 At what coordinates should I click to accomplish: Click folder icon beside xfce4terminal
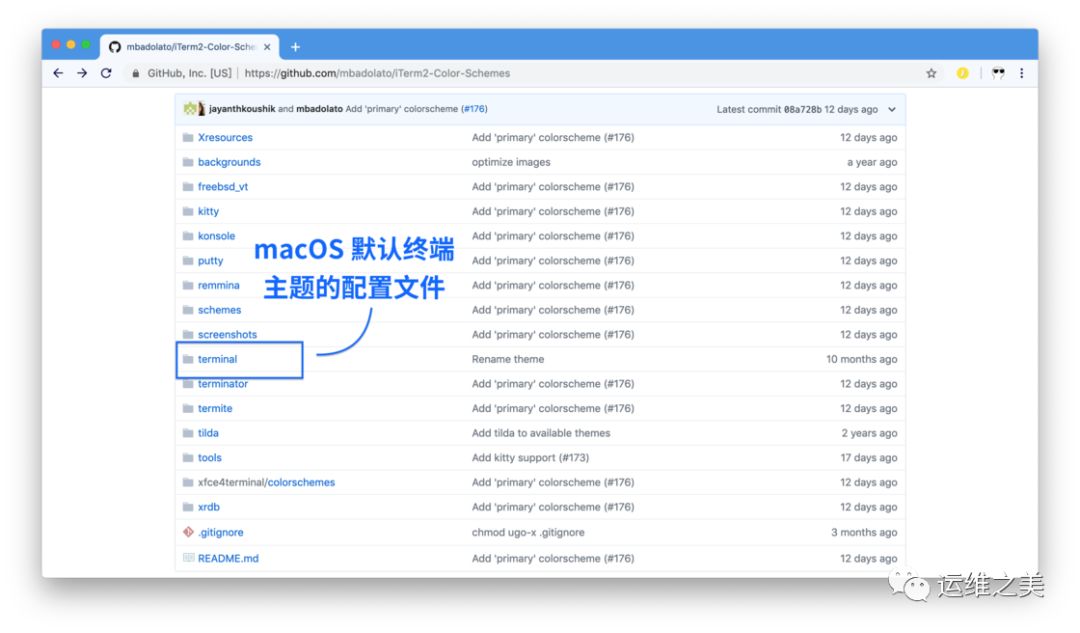(188, 482)
